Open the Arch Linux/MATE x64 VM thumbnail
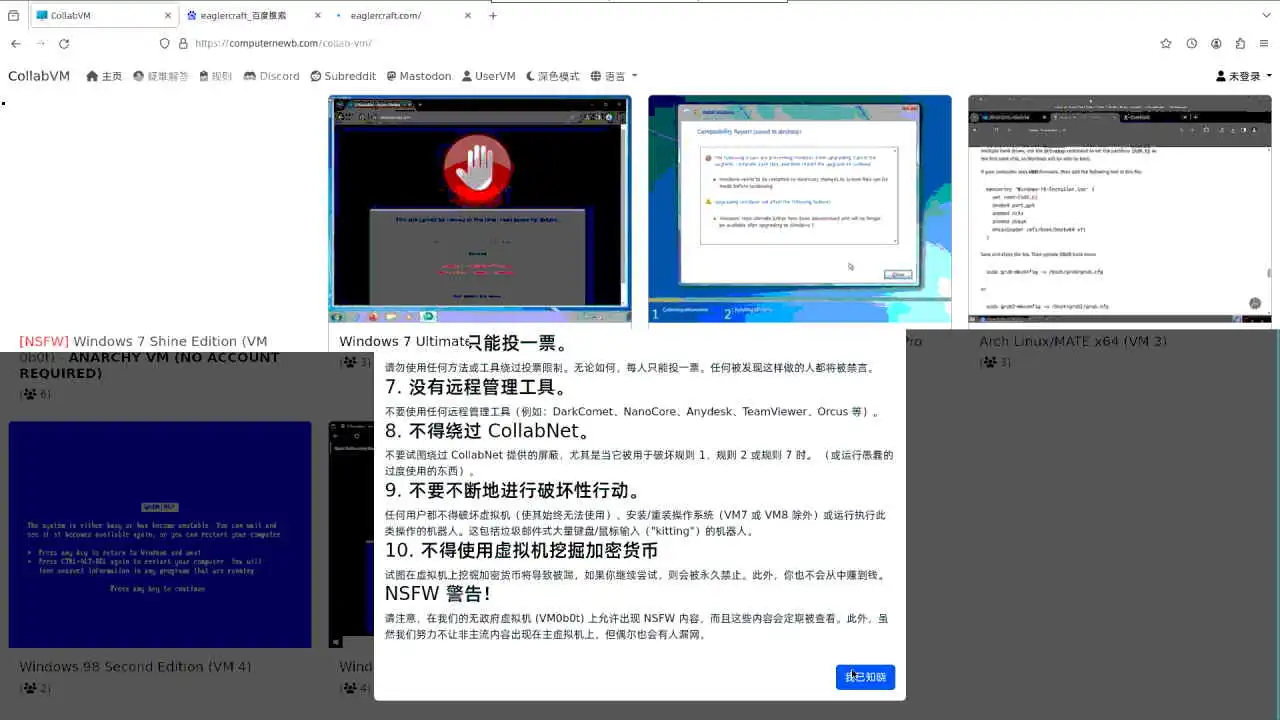The height and width of the screenshot is (720, 1280). [1120, 209]
